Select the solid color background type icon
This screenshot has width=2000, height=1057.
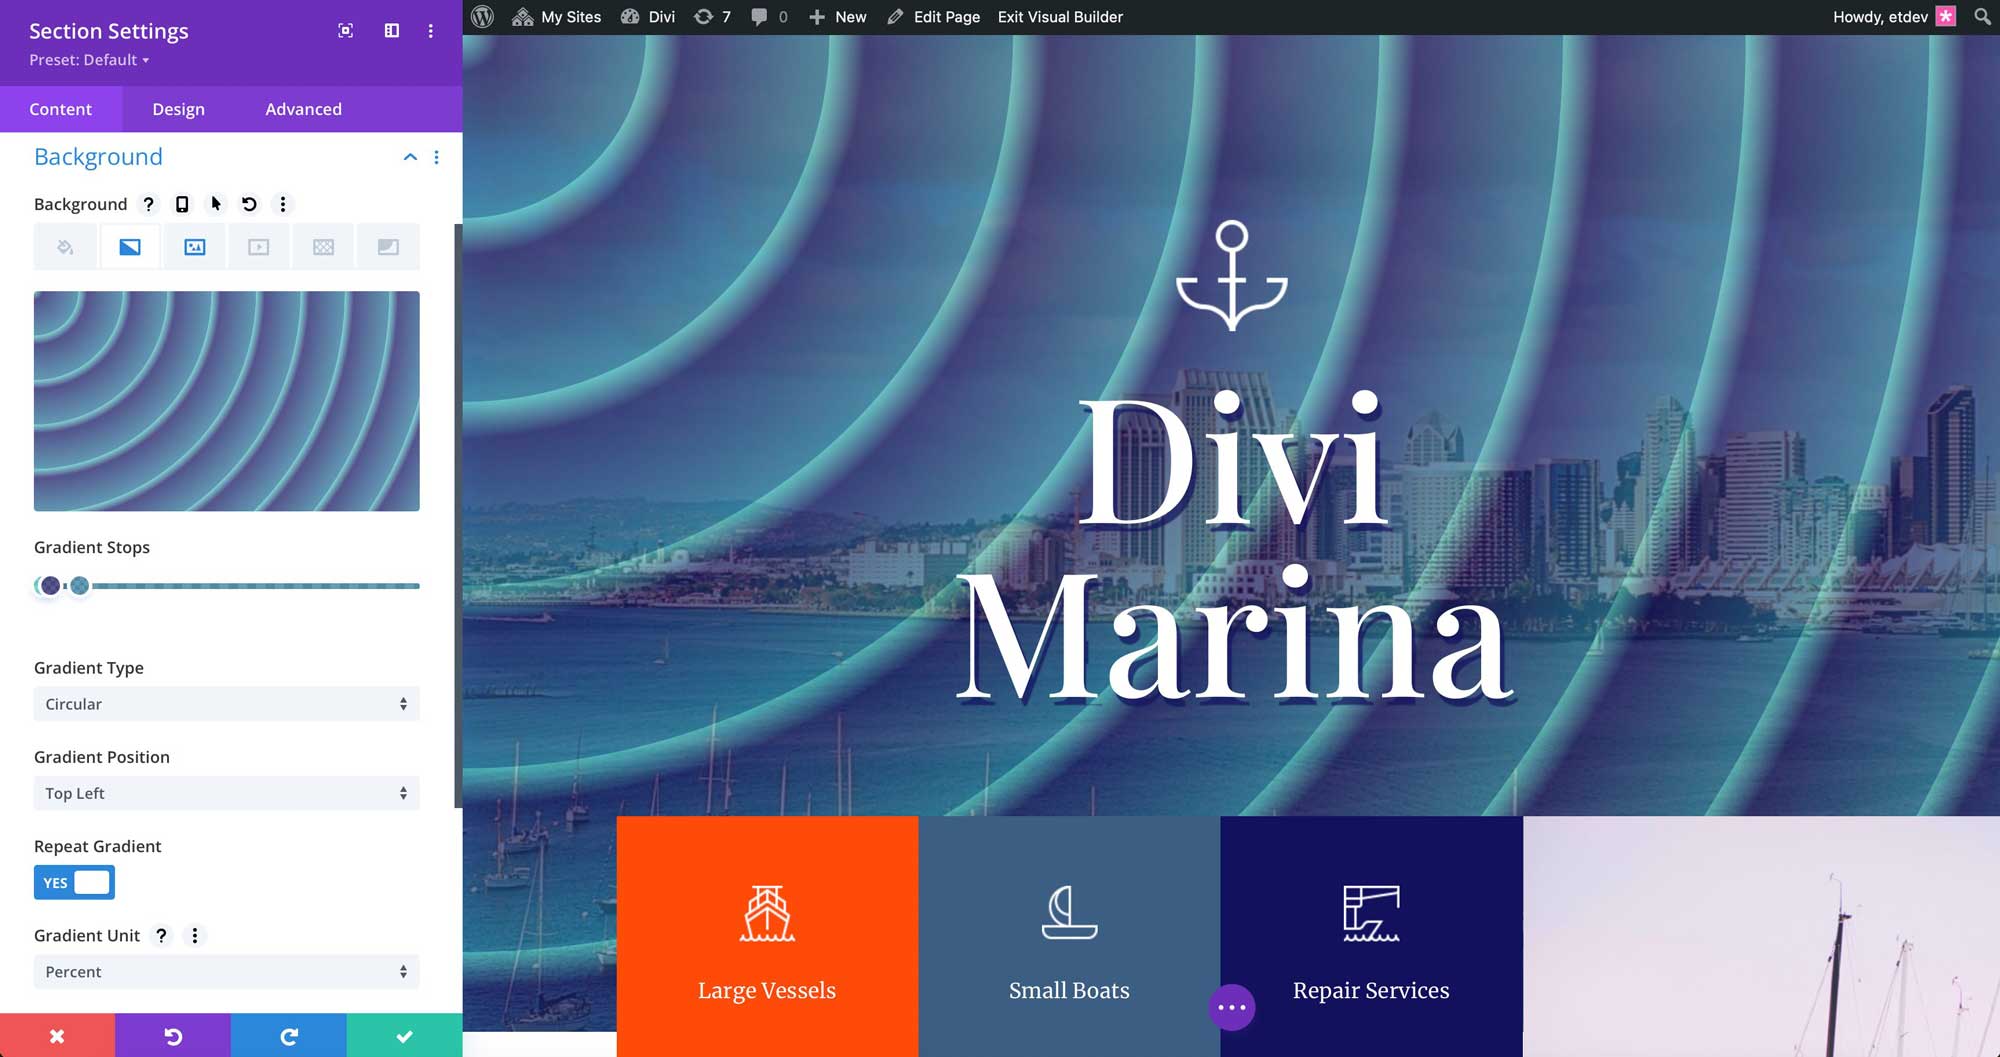(65, 246)
